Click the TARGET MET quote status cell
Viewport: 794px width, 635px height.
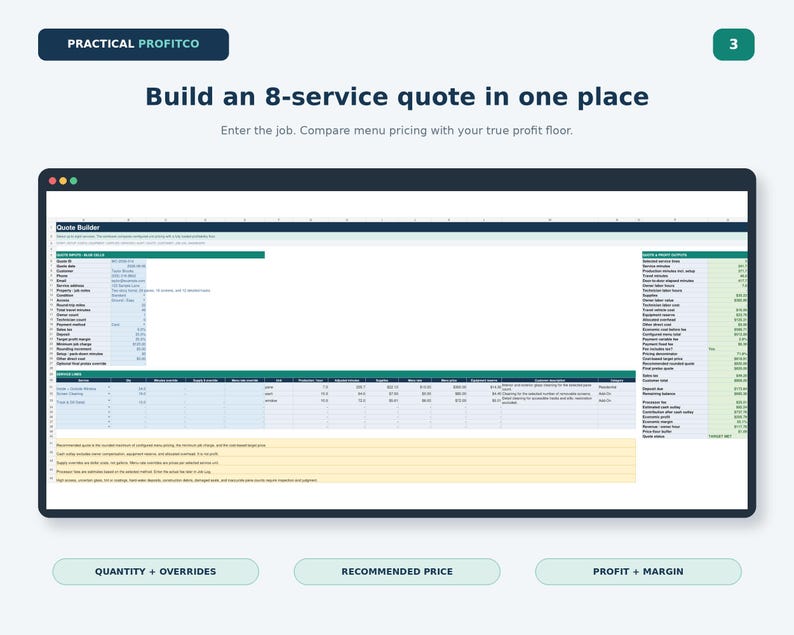coord(728,436)
